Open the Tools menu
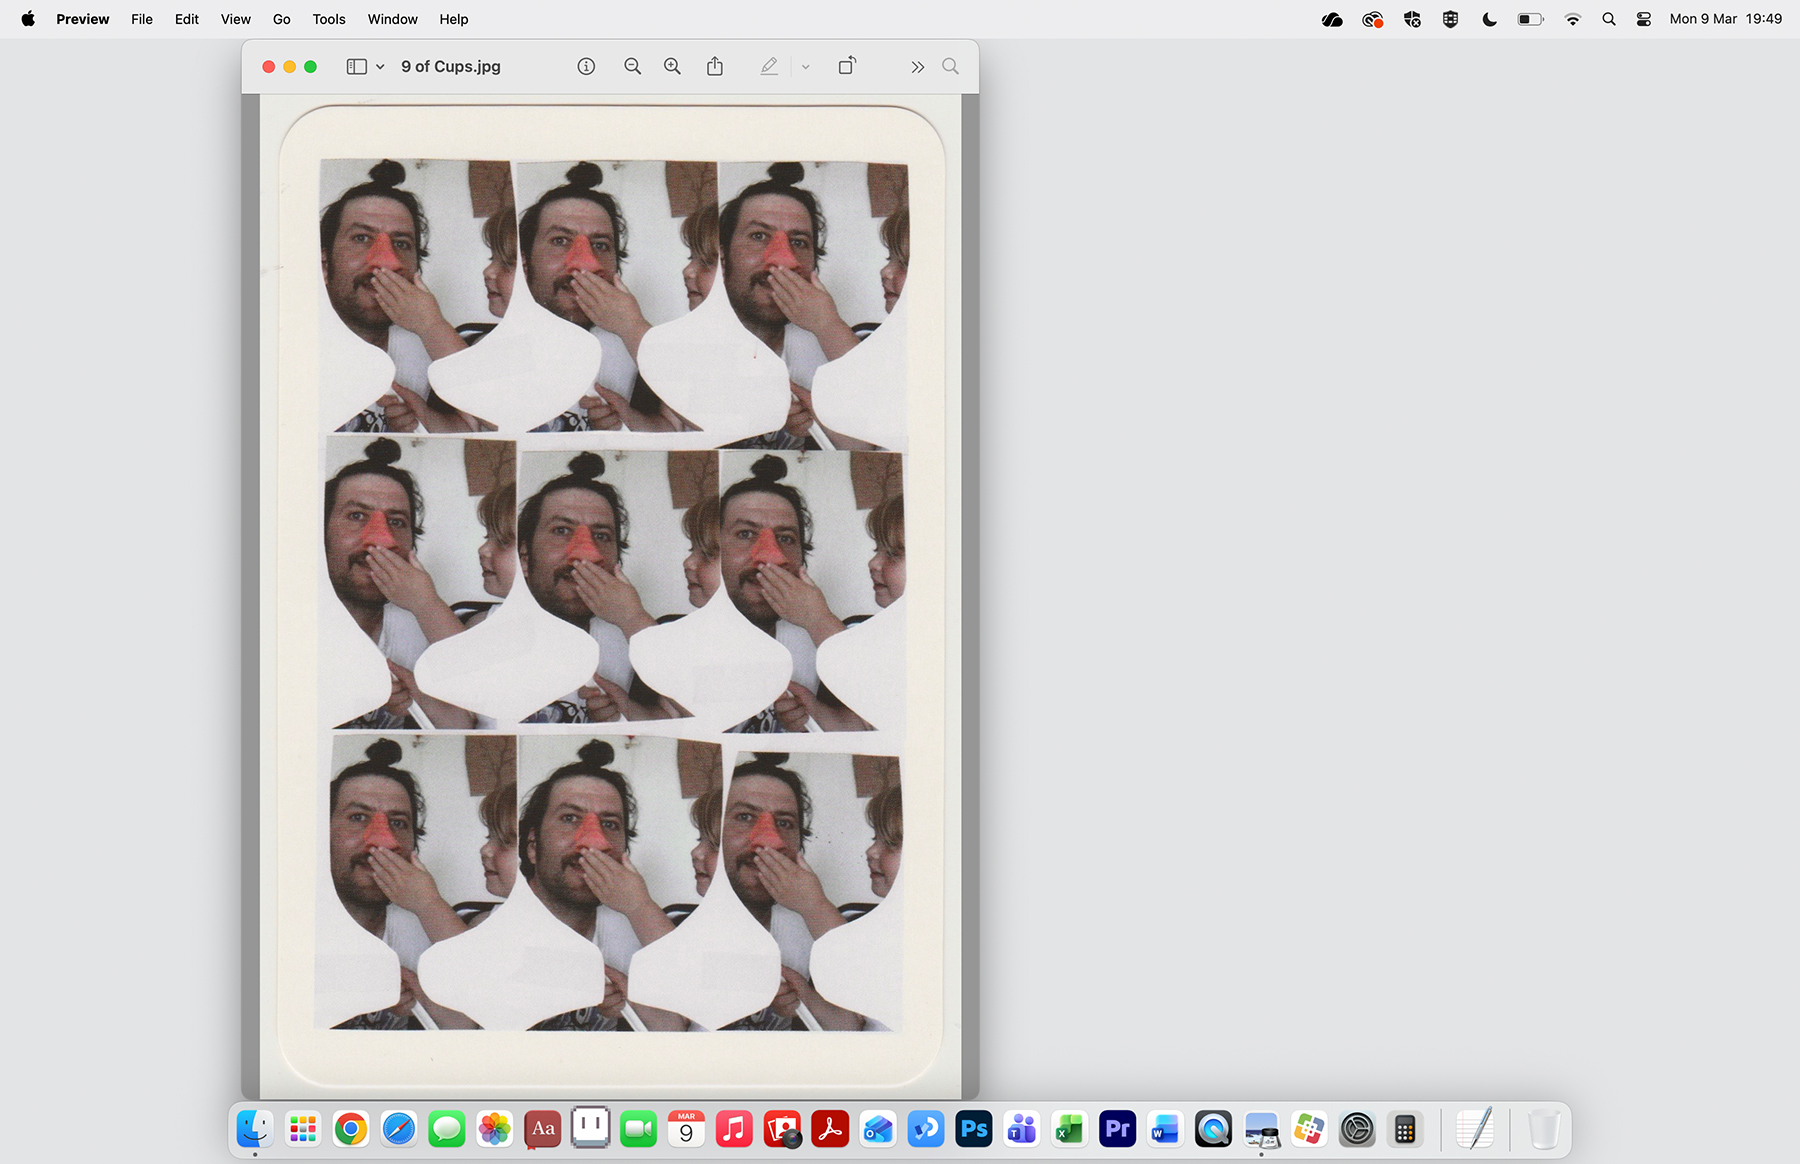The image size is (1800, 1164). click(328, 19)
